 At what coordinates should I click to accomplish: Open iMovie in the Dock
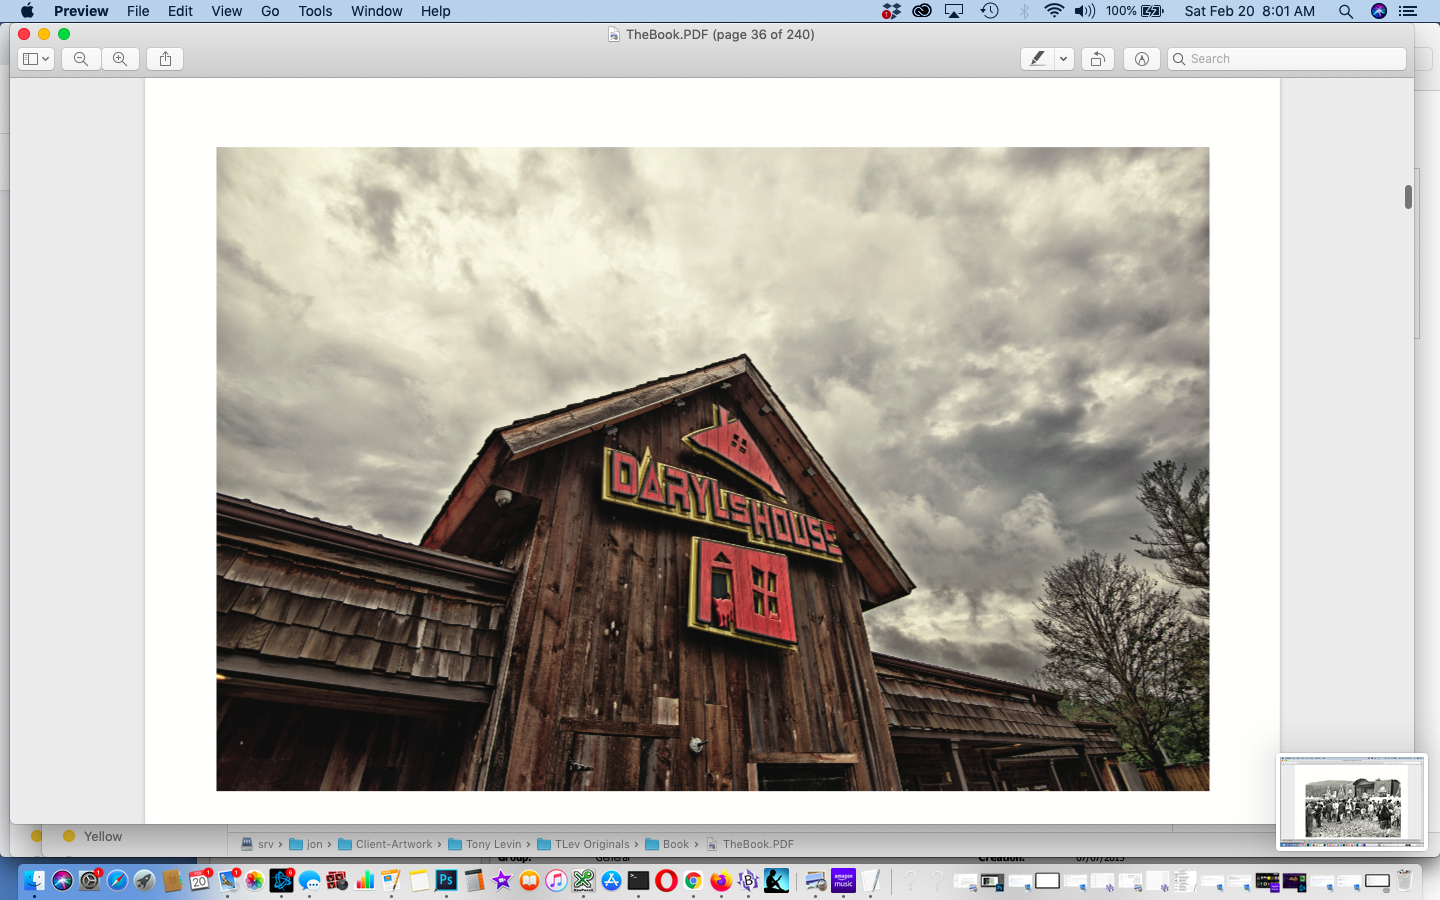click(501, 880)
